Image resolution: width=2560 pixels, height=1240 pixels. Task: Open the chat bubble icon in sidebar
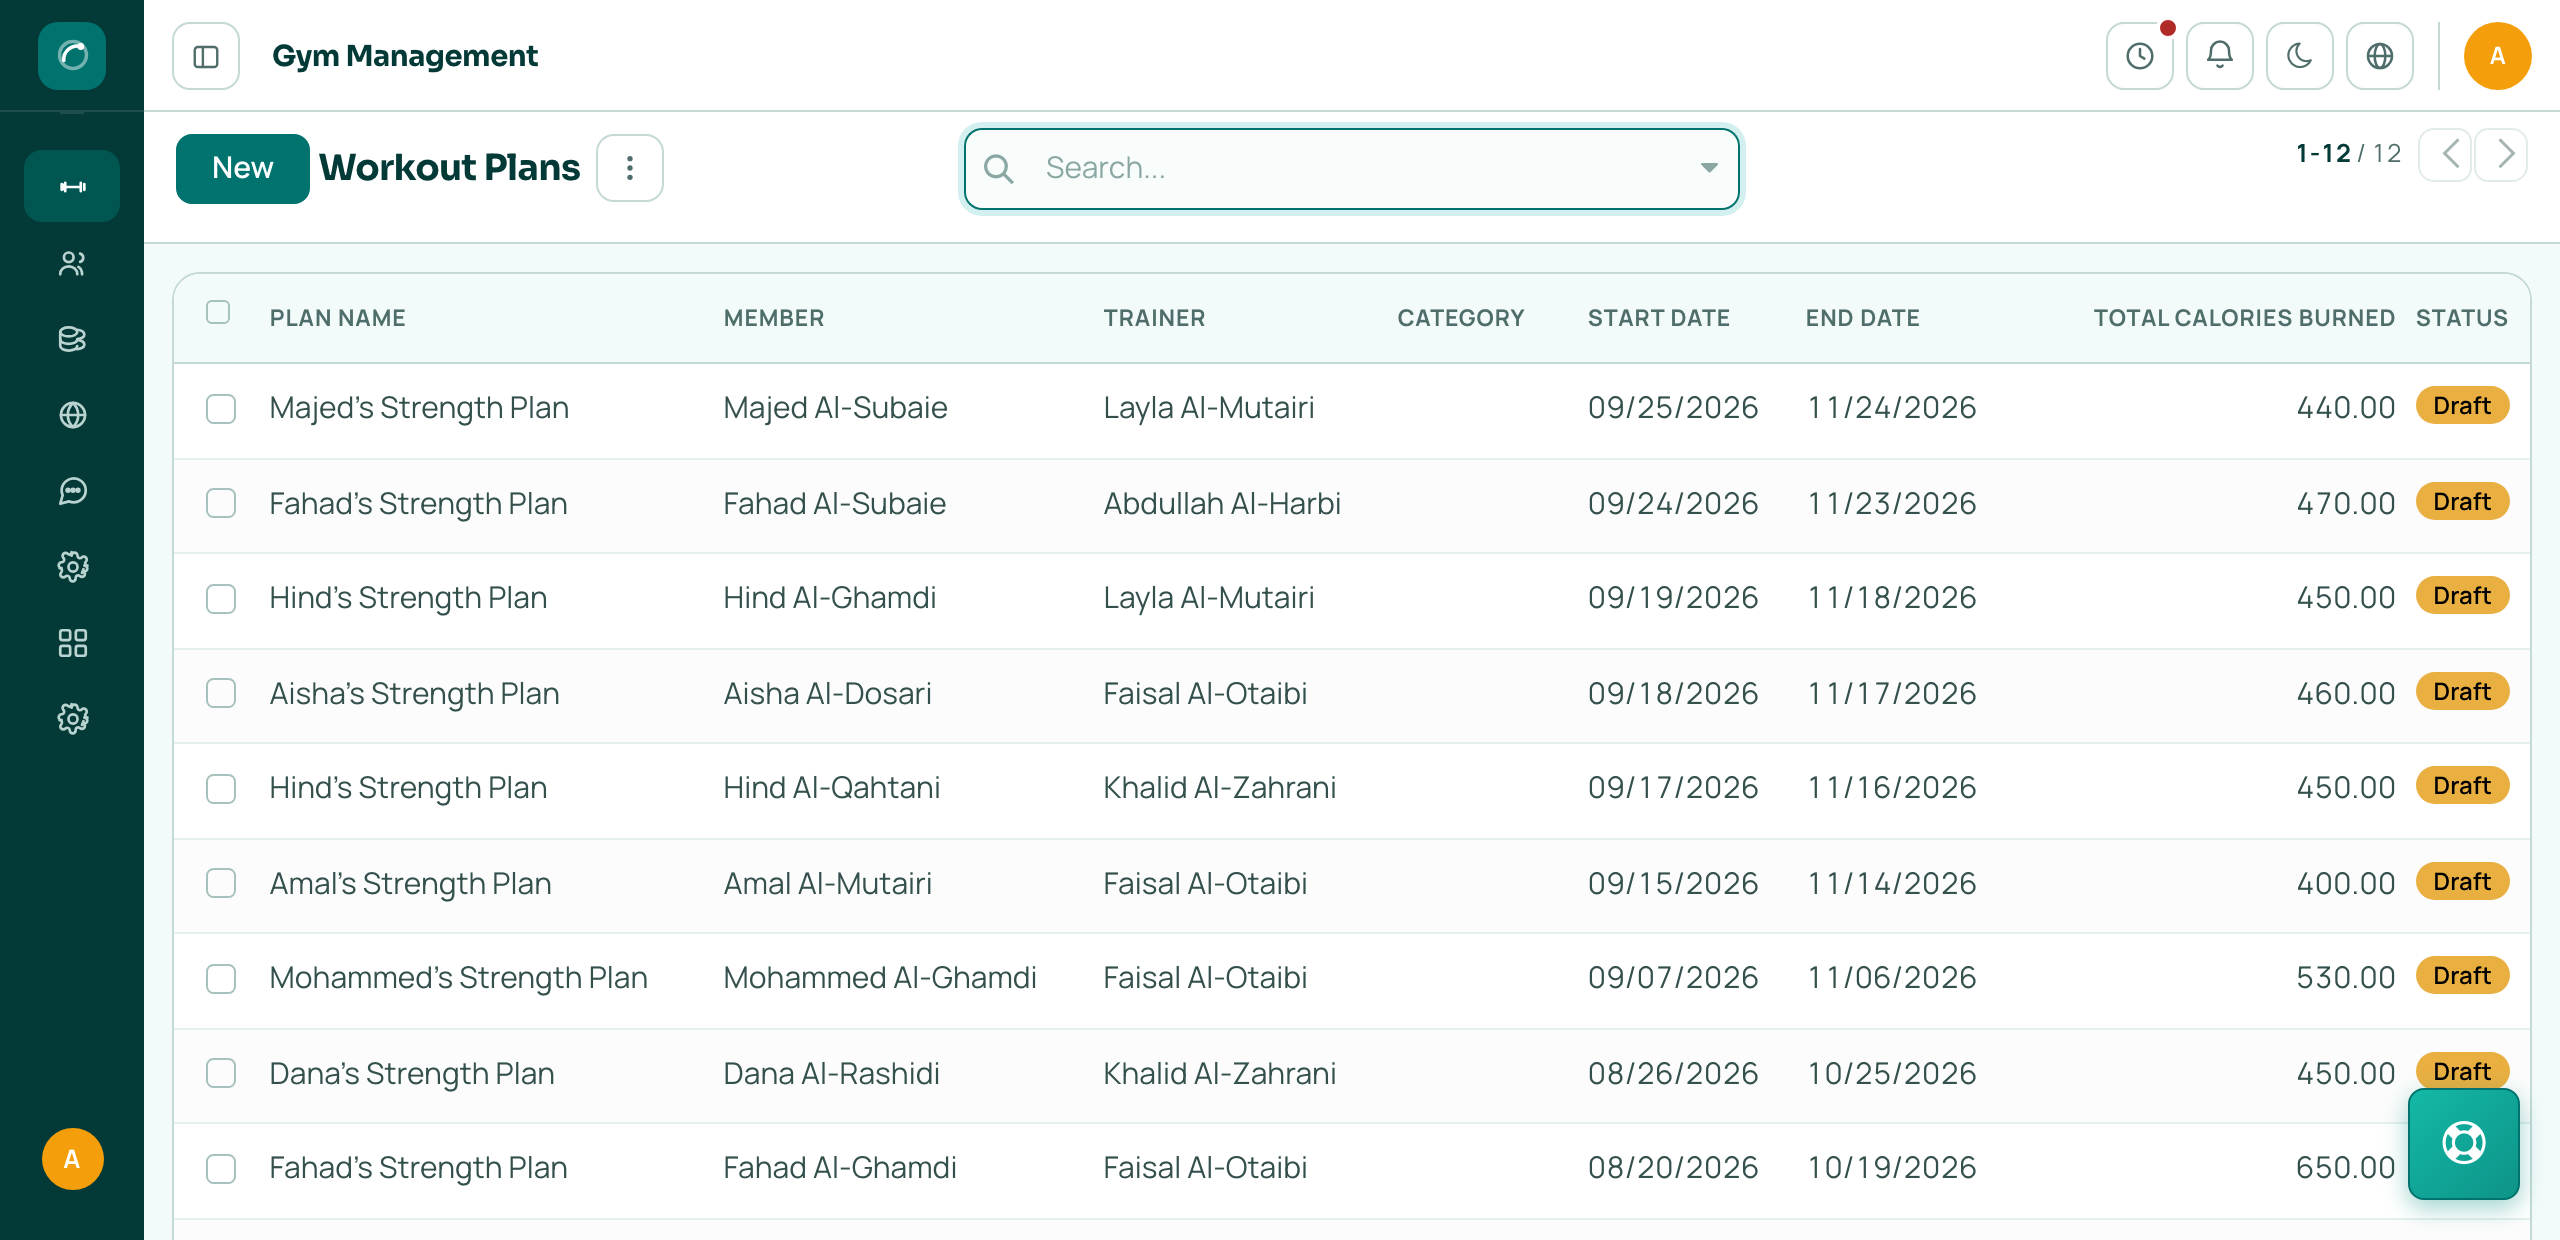coord(72,491)
